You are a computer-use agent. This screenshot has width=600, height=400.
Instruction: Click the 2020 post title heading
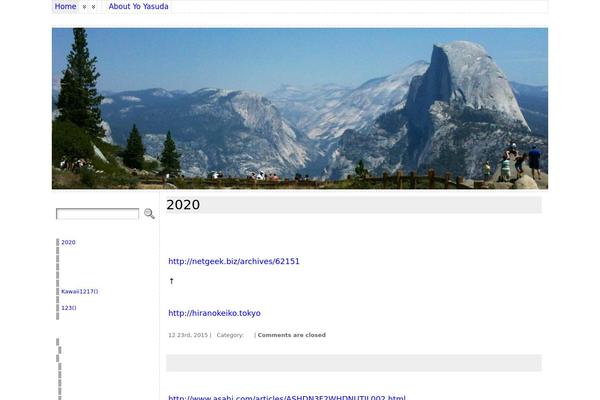(183, 205)
